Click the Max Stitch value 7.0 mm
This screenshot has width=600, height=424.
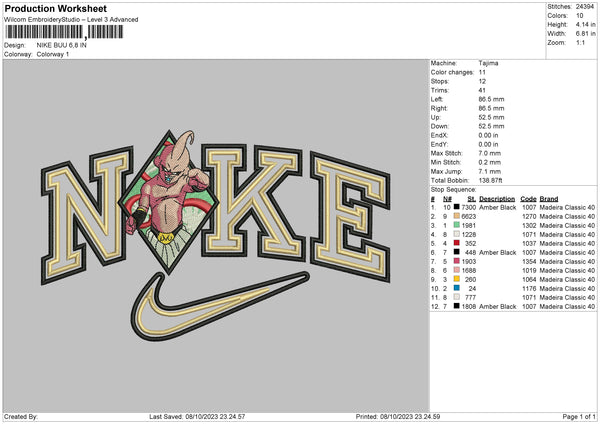[x=490, y=153]
